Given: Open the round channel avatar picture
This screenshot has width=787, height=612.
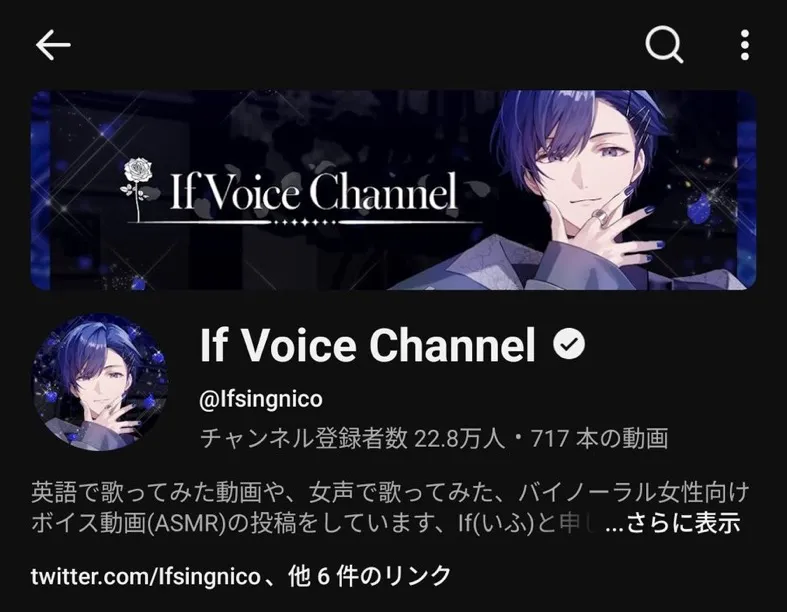Looking at the screenshot, I should point(100,382).
